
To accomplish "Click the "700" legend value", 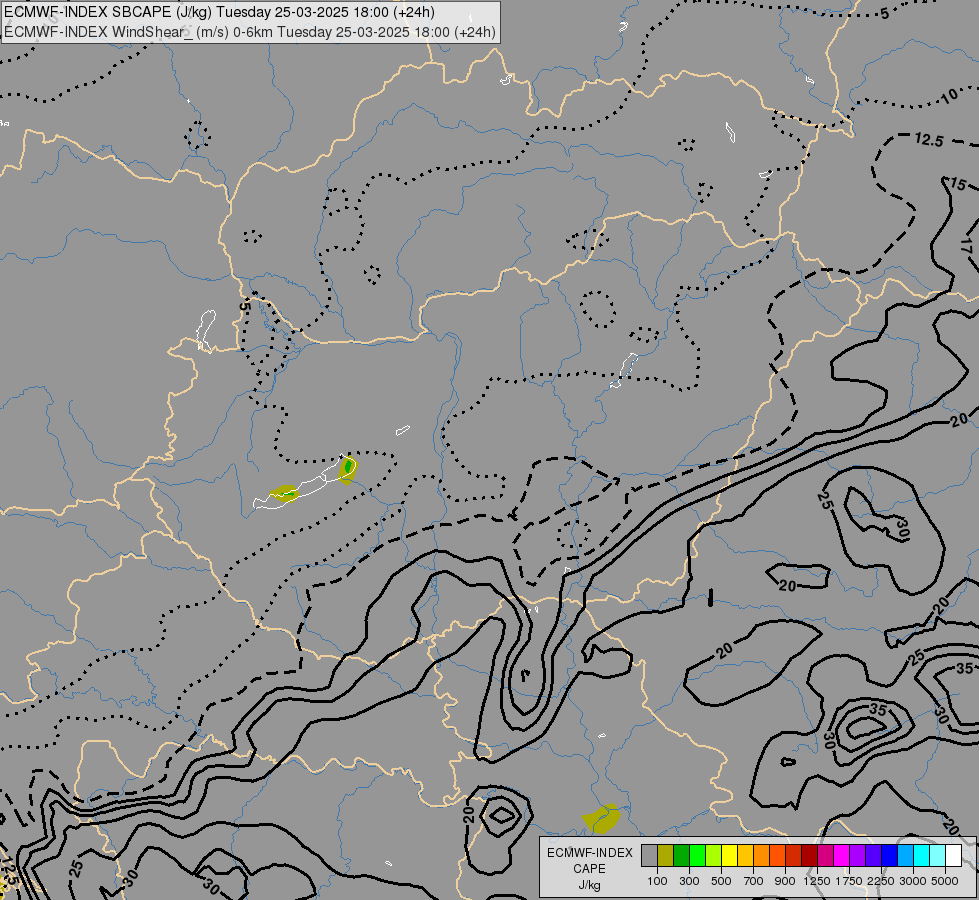I will (754, 881).
